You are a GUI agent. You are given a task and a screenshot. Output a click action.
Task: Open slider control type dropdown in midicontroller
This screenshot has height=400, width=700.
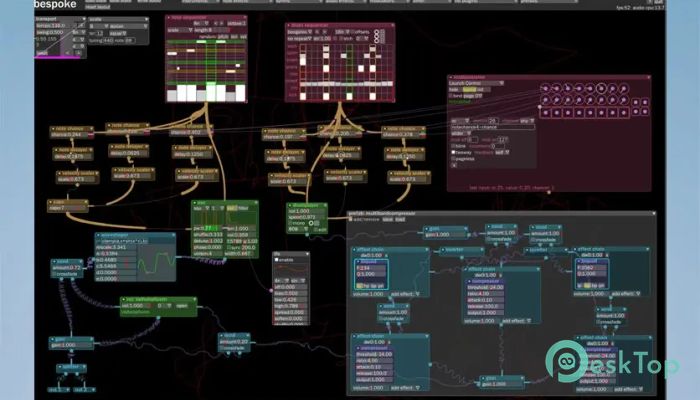coord(461,133)
